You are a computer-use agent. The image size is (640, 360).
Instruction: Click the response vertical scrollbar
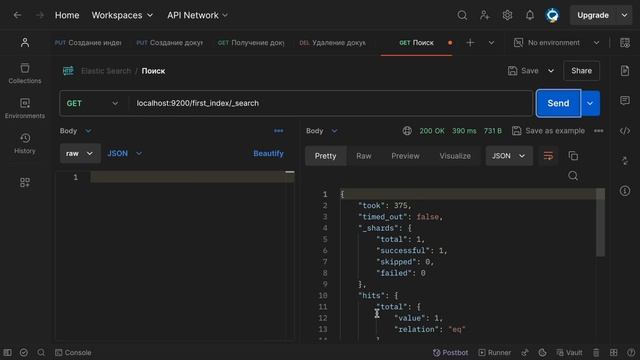coord(600,222)
